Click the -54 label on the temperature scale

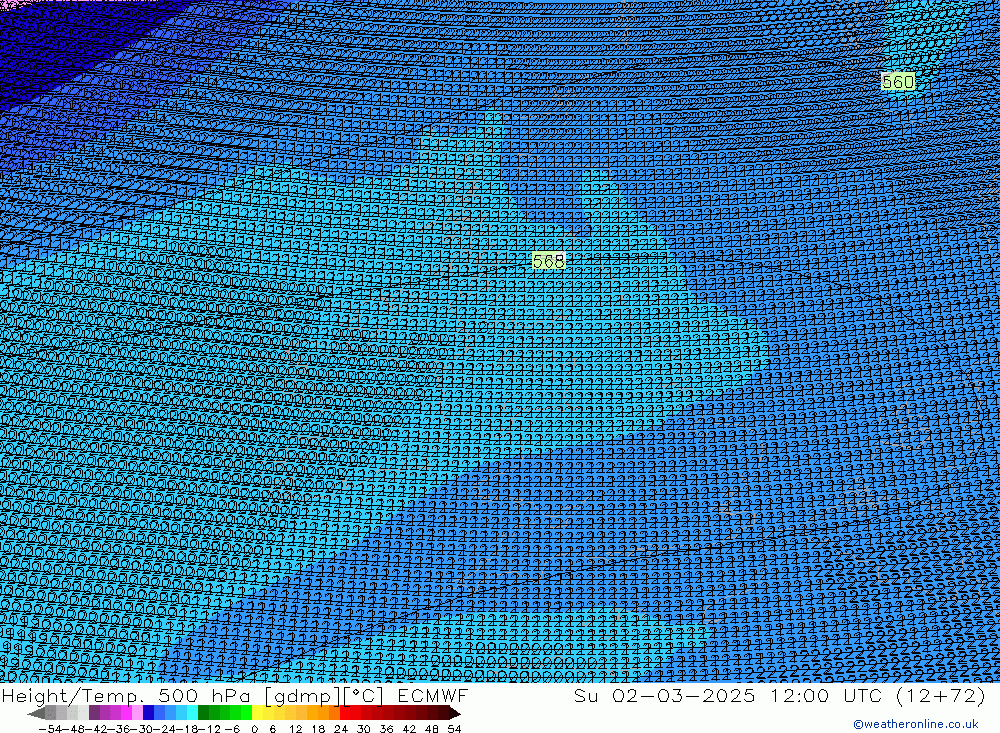(50, 729)
